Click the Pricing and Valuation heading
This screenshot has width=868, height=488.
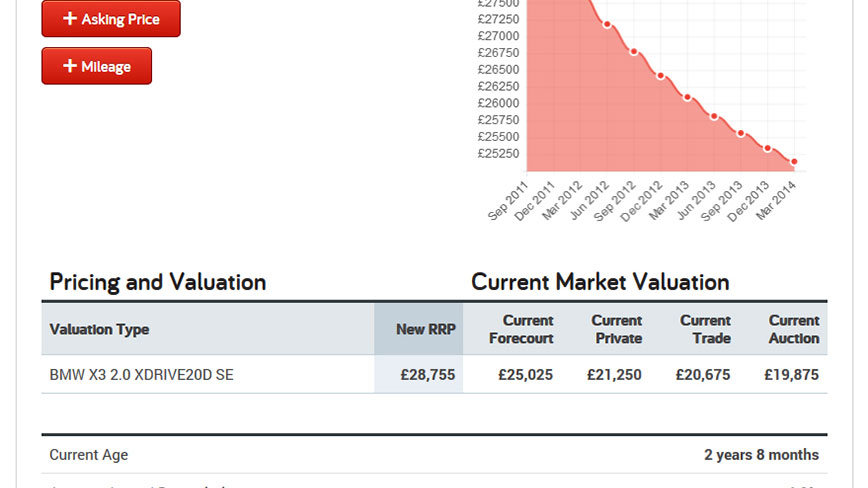pyautogui.click(x=158, y=282)
